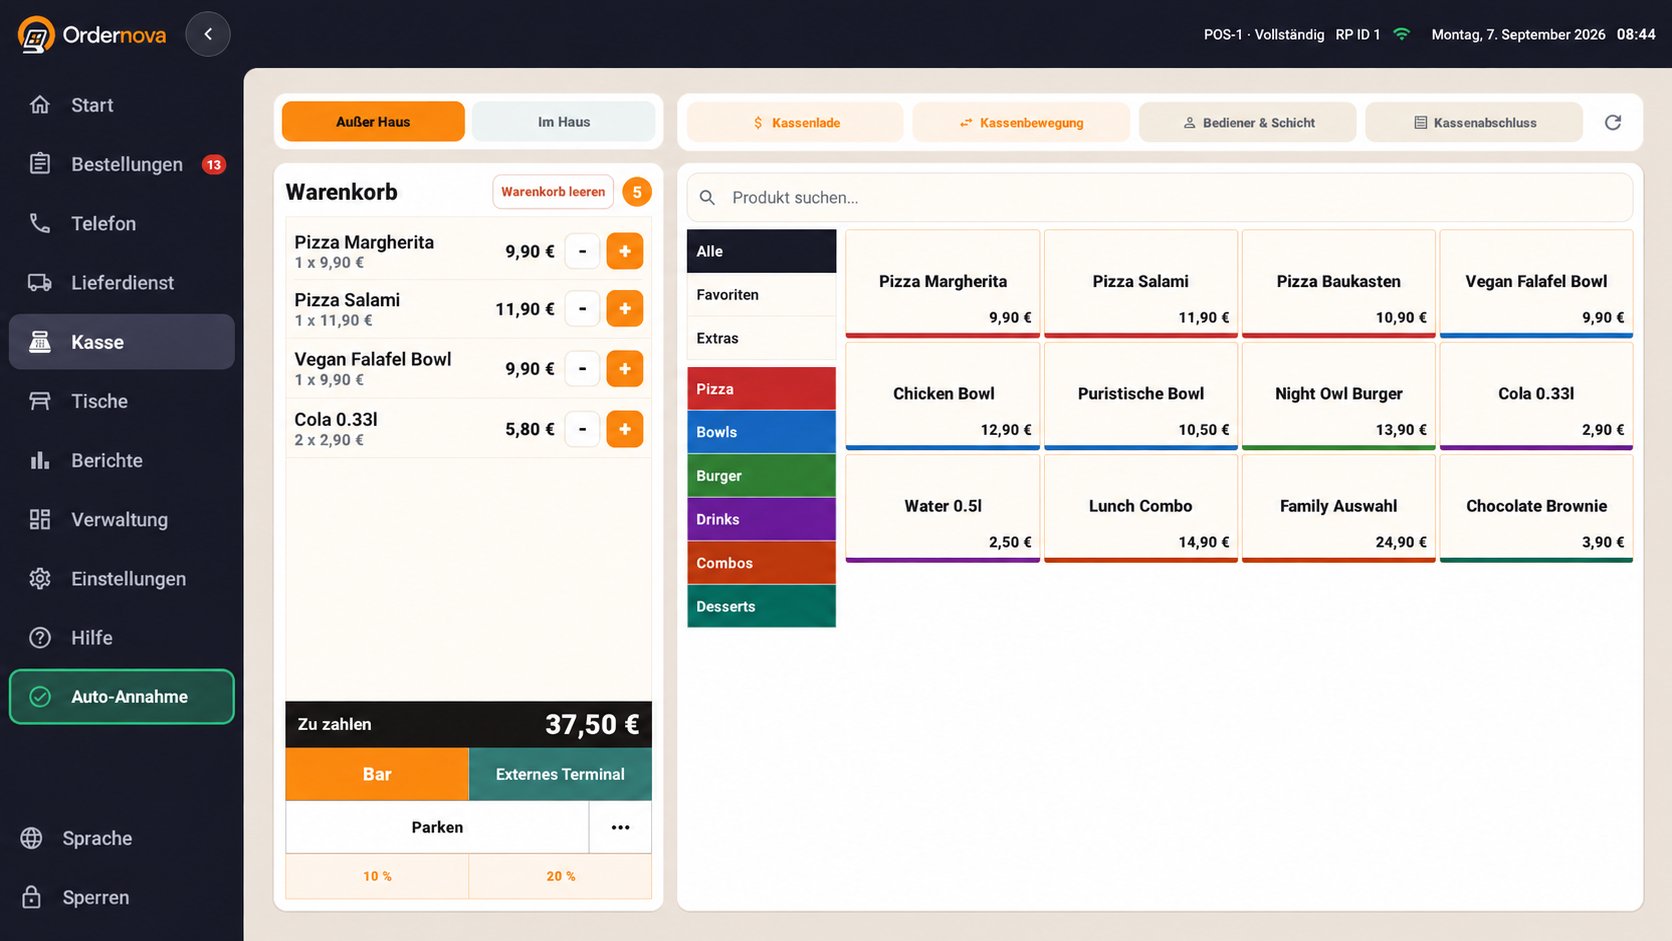Pay with Bar cash
The height and width of the screenshot is (941, 1672).
pyautogui.click(x=377, y=774)
